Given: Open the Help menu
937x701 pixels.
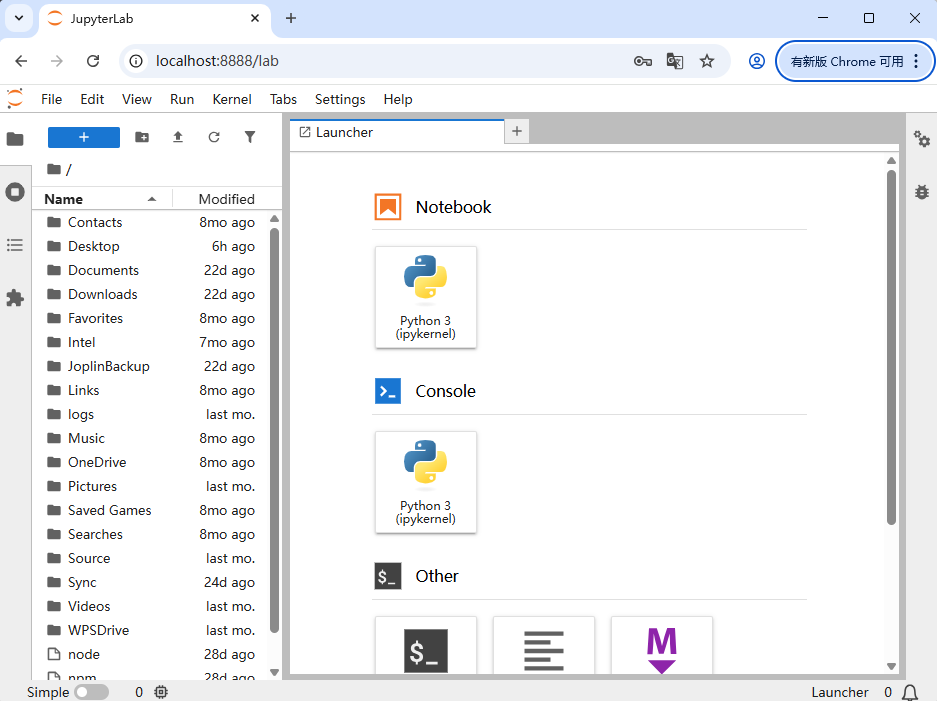Looking at the screenshot, I should (x=398, y=99).
